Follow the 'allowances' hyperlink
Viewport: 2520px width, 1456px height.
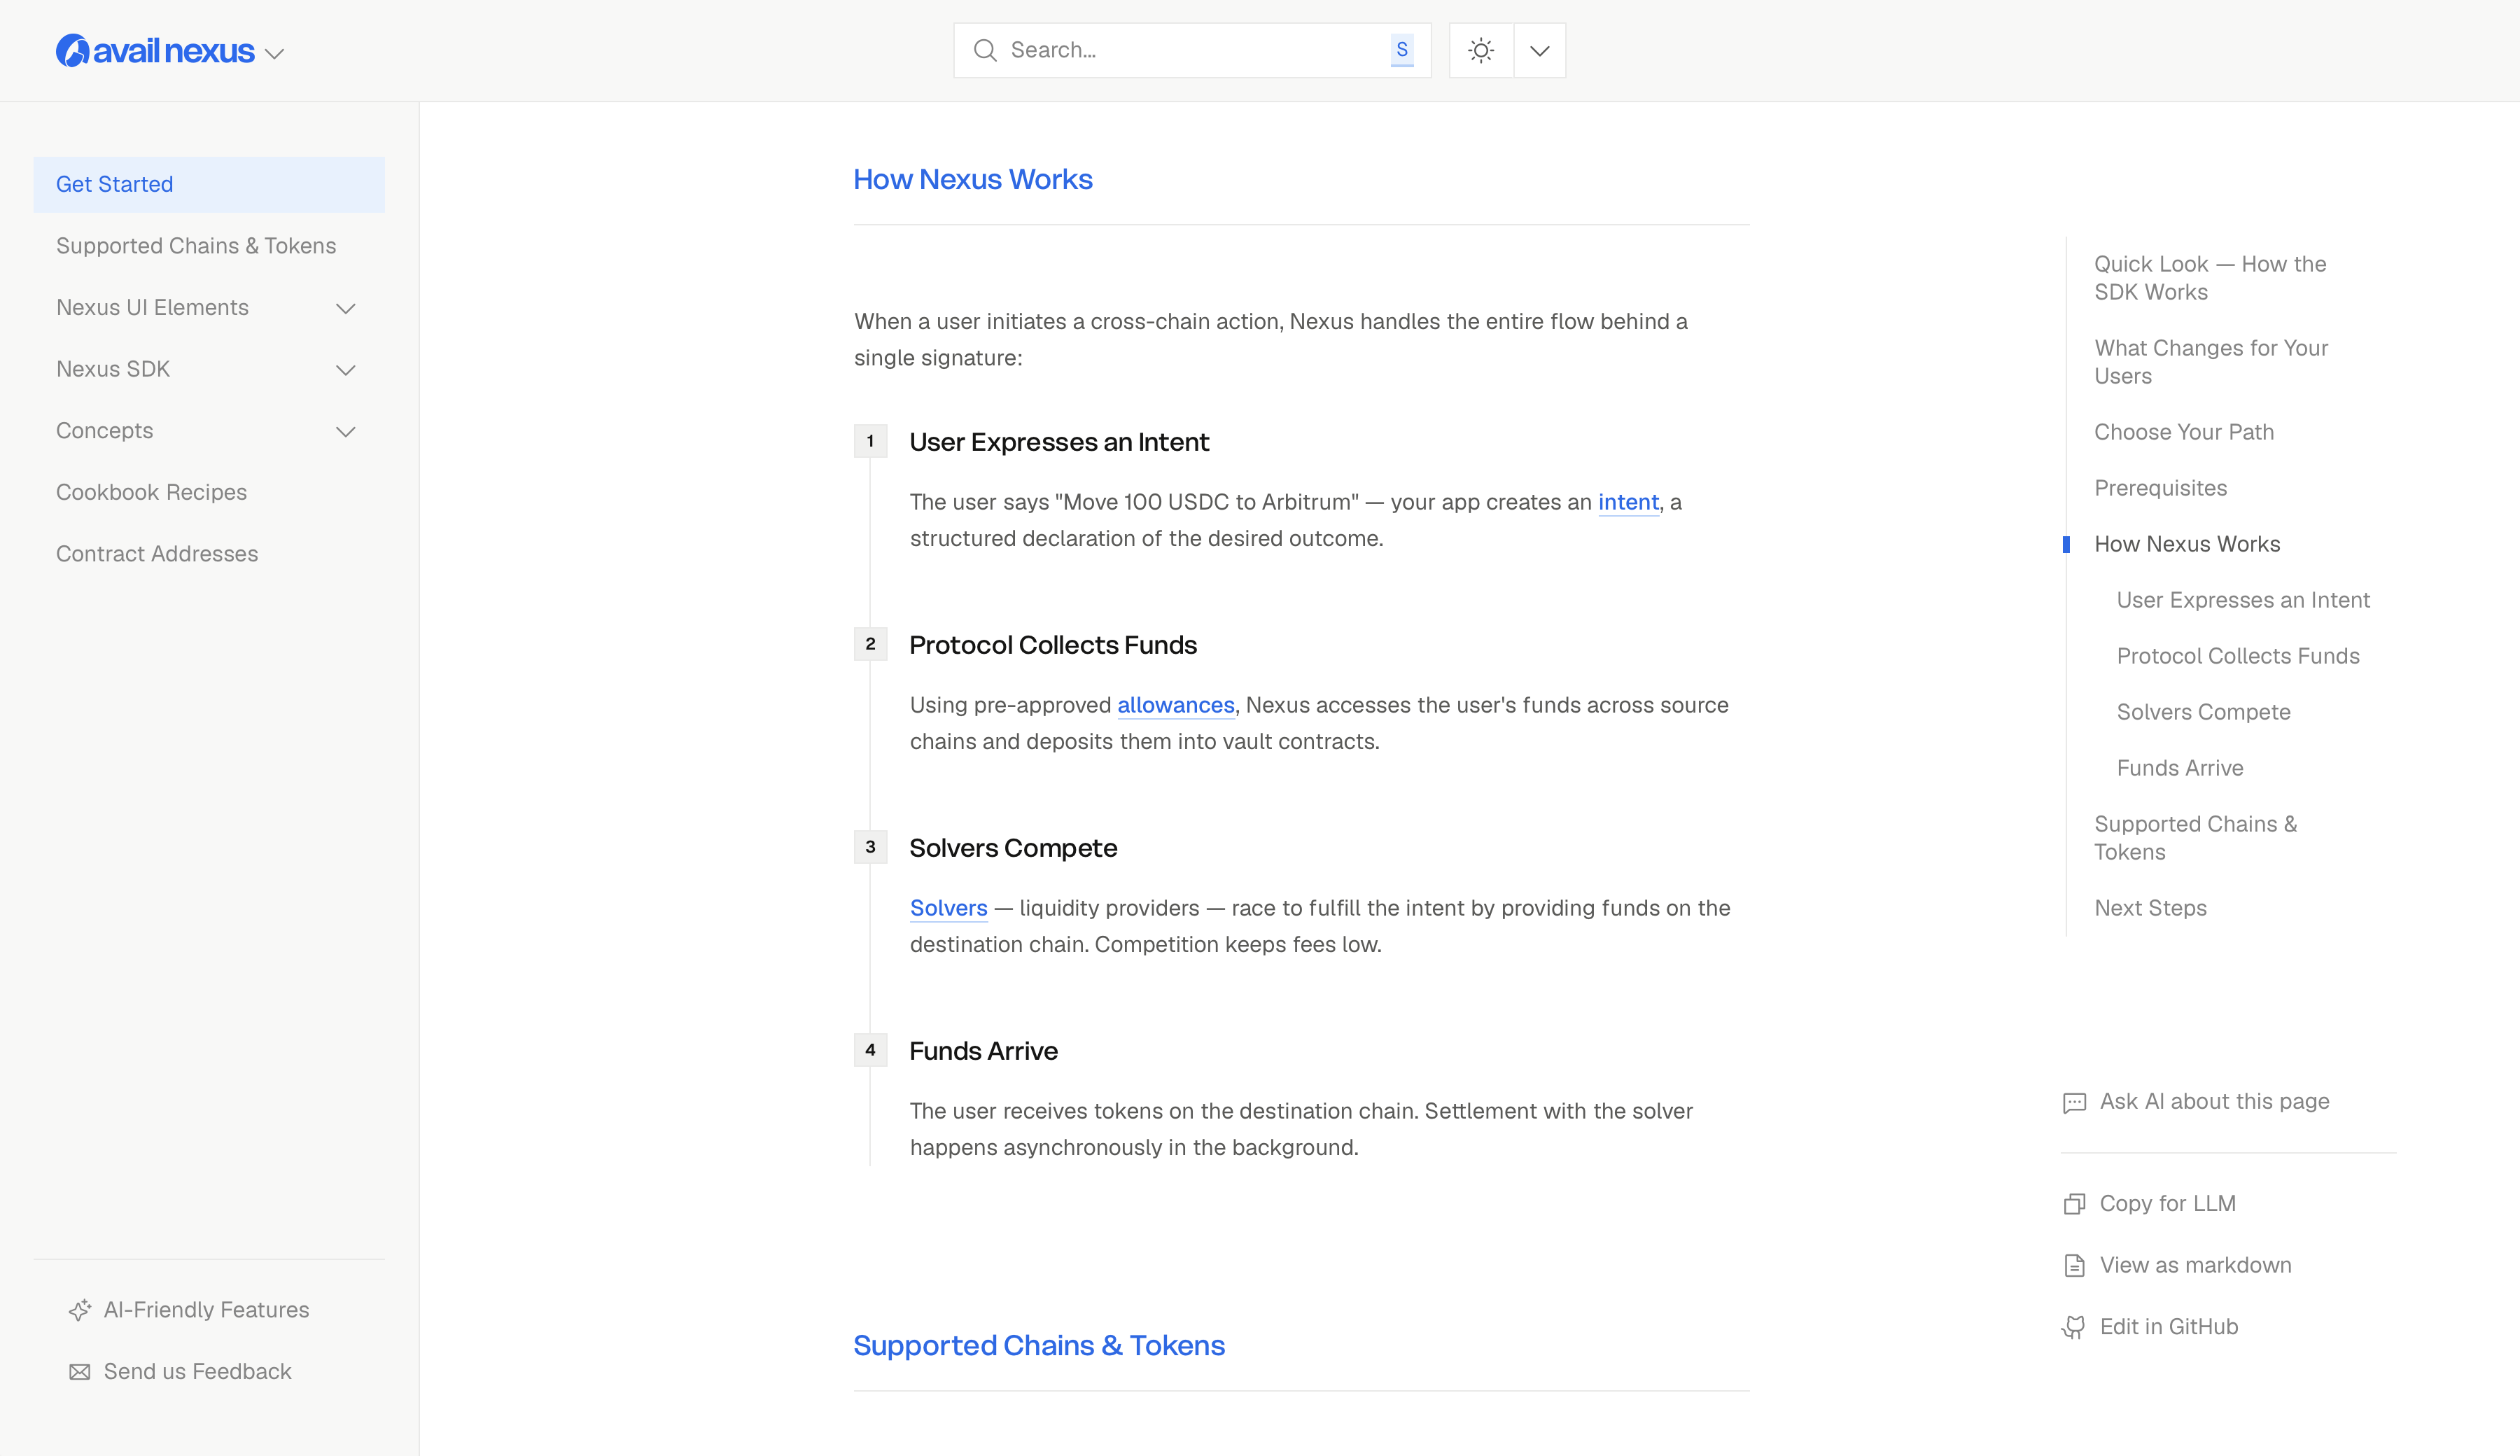pyautogui.click(x=1176, y=705)
